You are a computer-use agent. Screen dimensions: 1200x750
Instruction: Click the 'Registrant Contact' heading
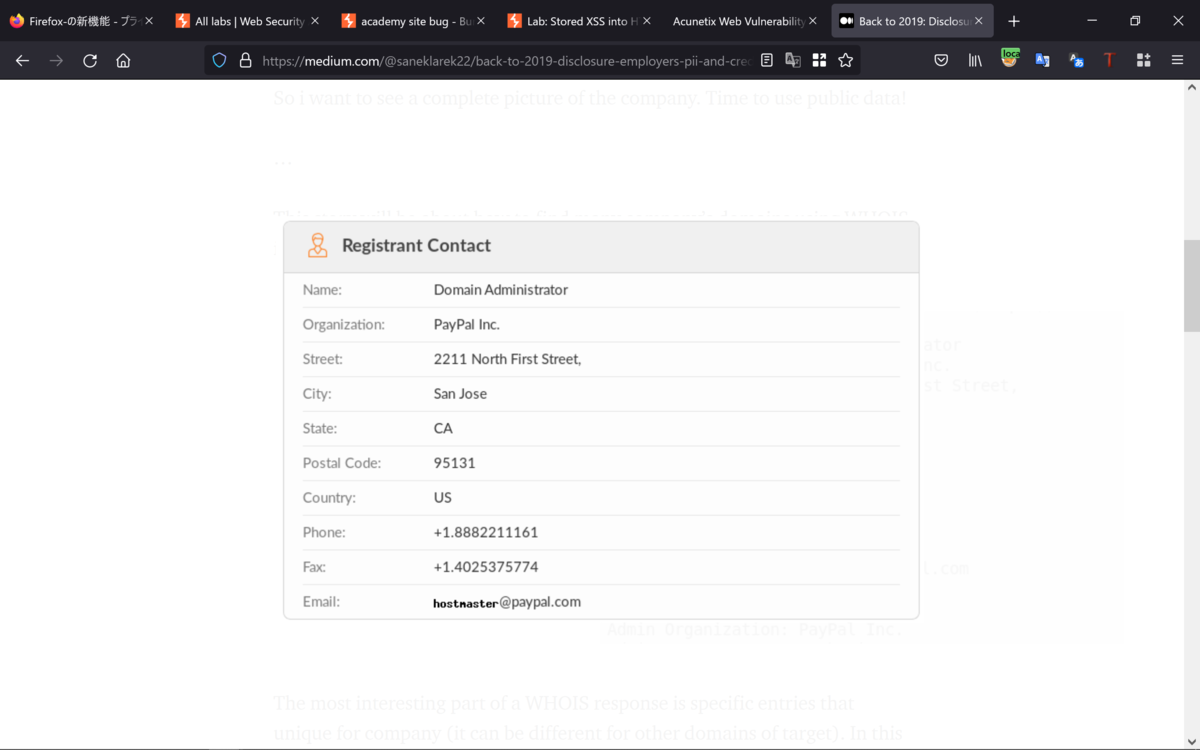[416, 246]
